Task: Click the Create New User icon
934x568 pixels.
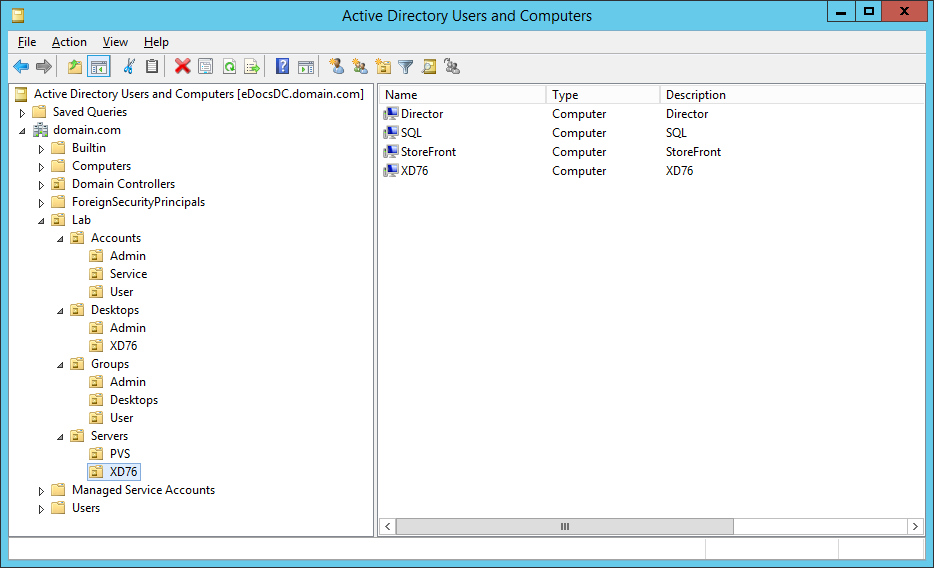Action: click(337, 67)
